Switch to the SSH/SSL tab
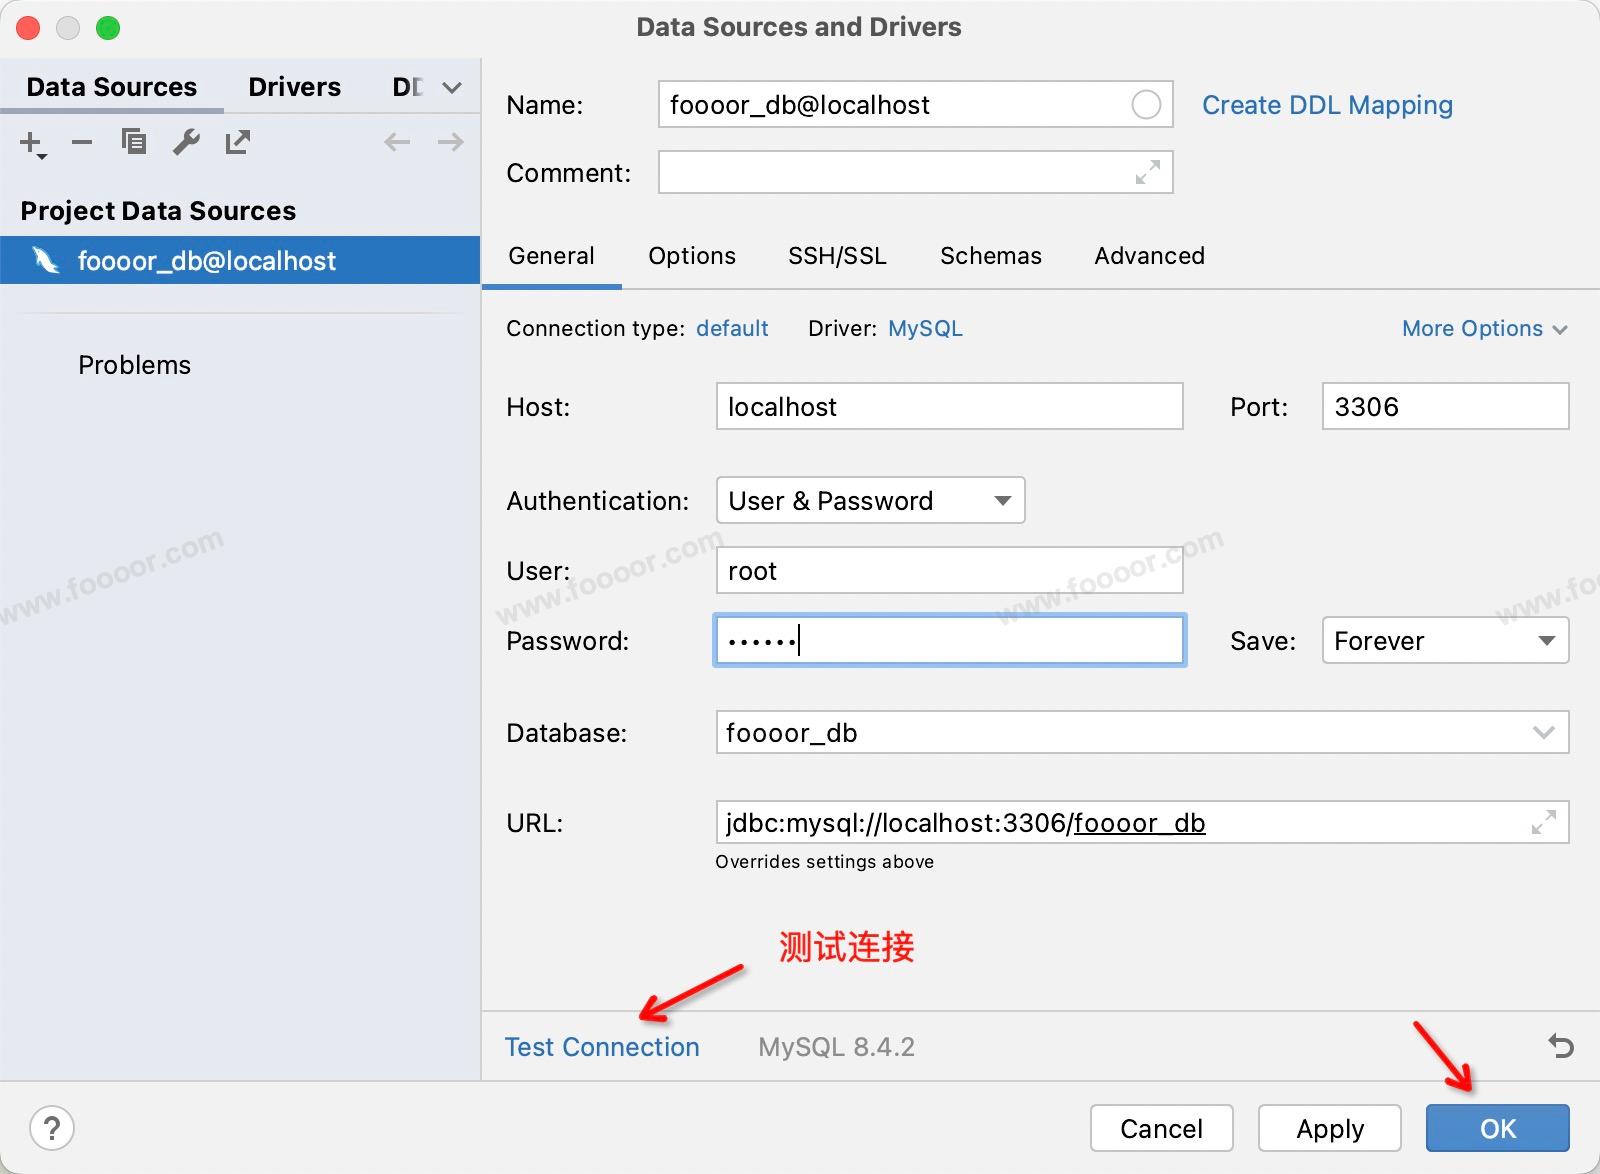1600x1174 pixels. 837,256
